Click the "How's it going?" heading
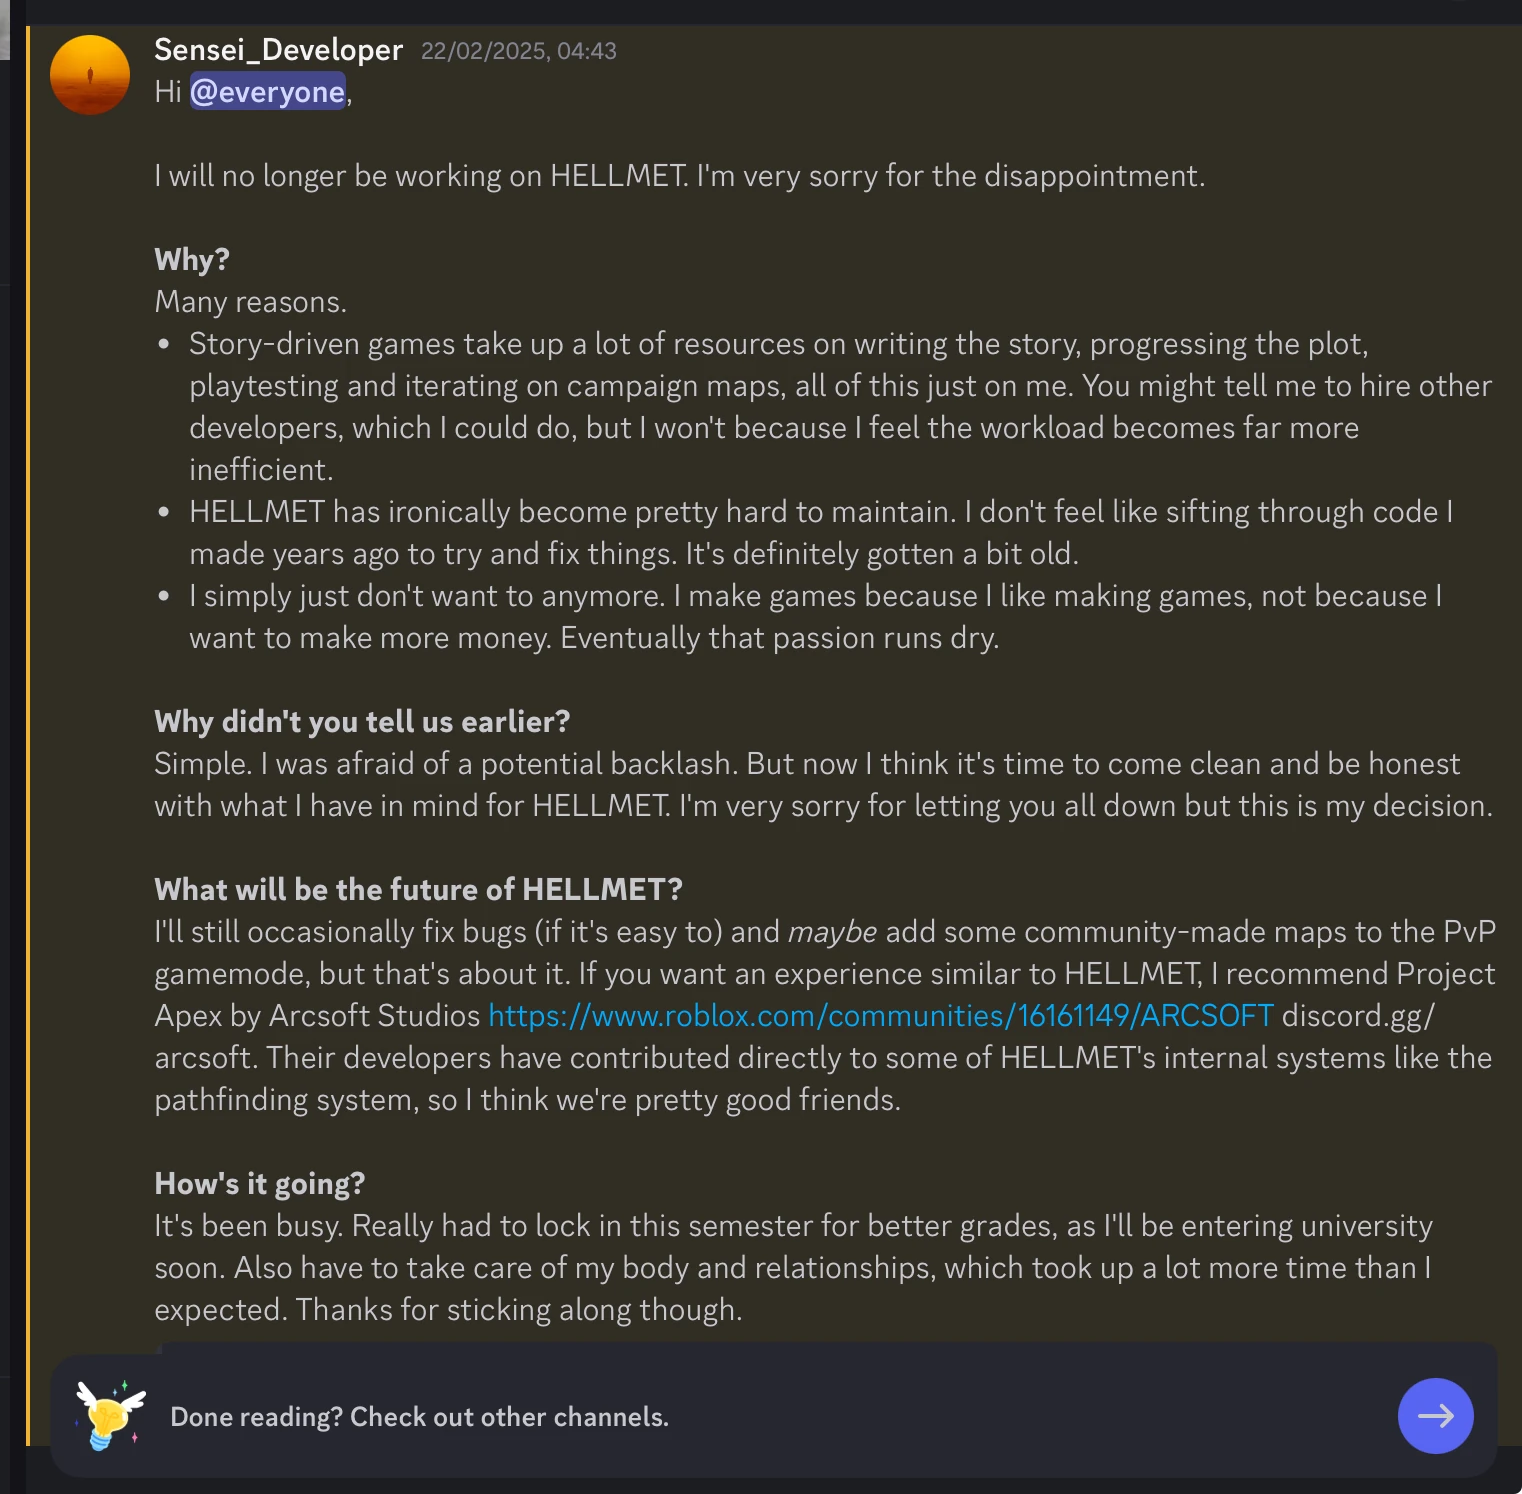 click(259, 1184)
